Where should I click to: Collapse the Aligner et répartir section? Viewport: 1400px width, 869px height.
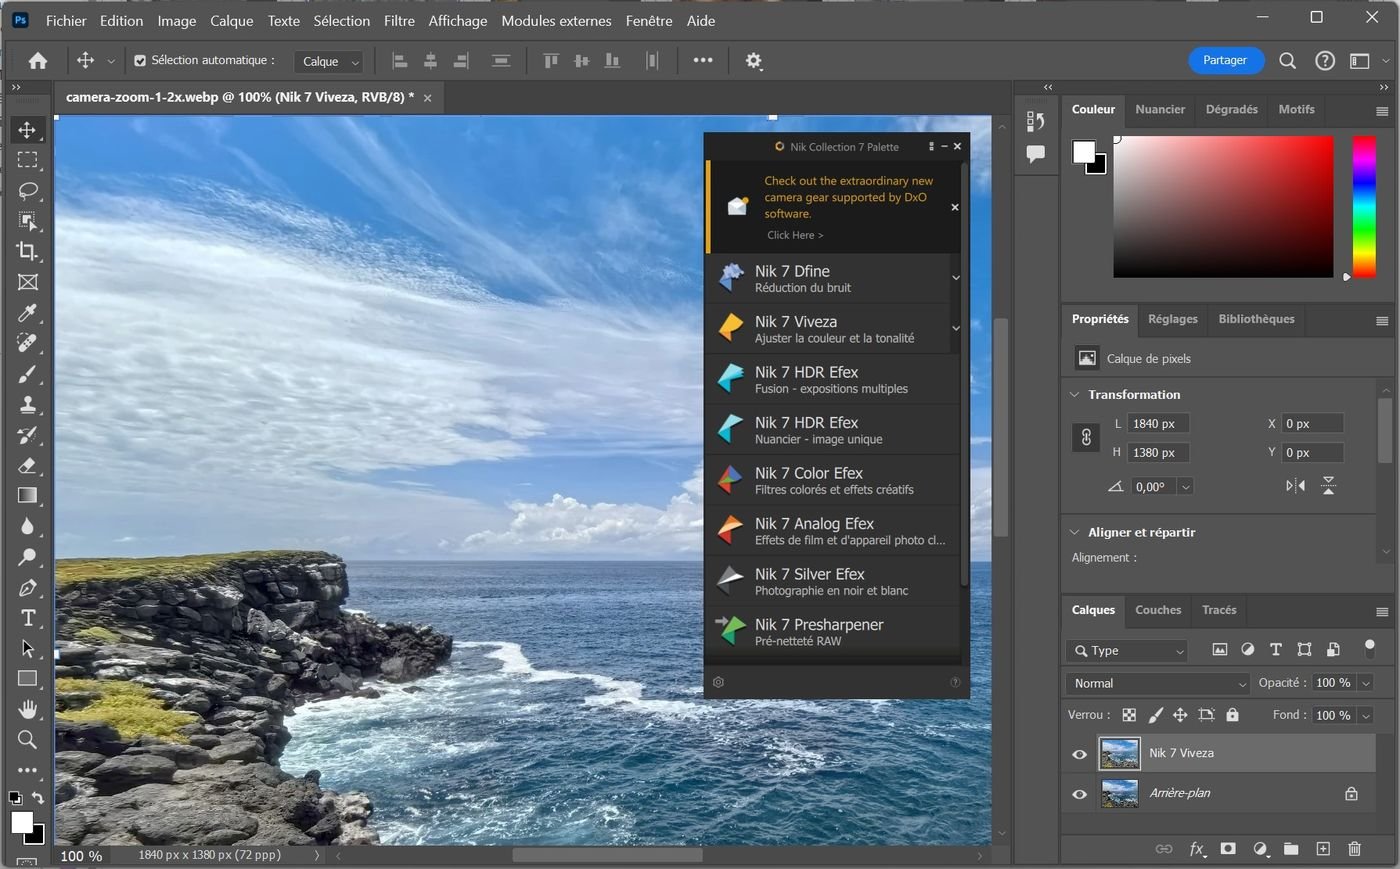[1075, 533]
